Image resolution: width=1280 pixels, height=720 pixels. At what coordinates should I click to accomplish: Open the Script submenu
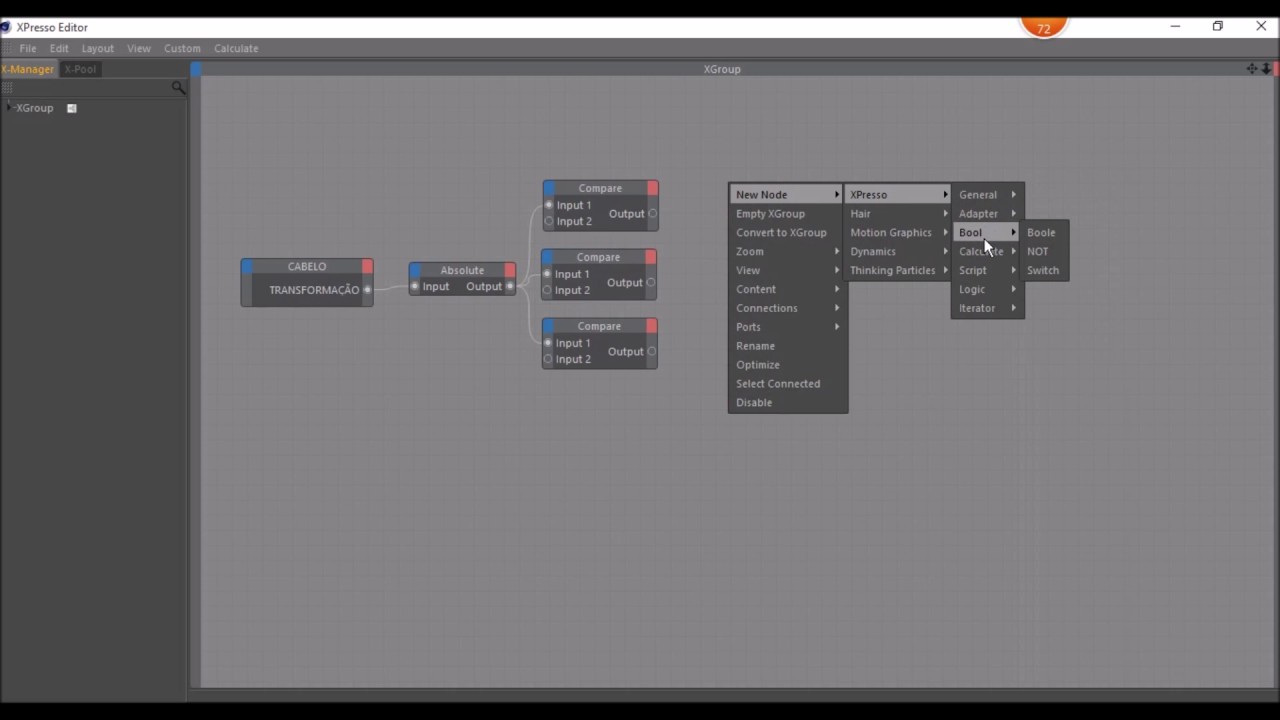[987, 271]
